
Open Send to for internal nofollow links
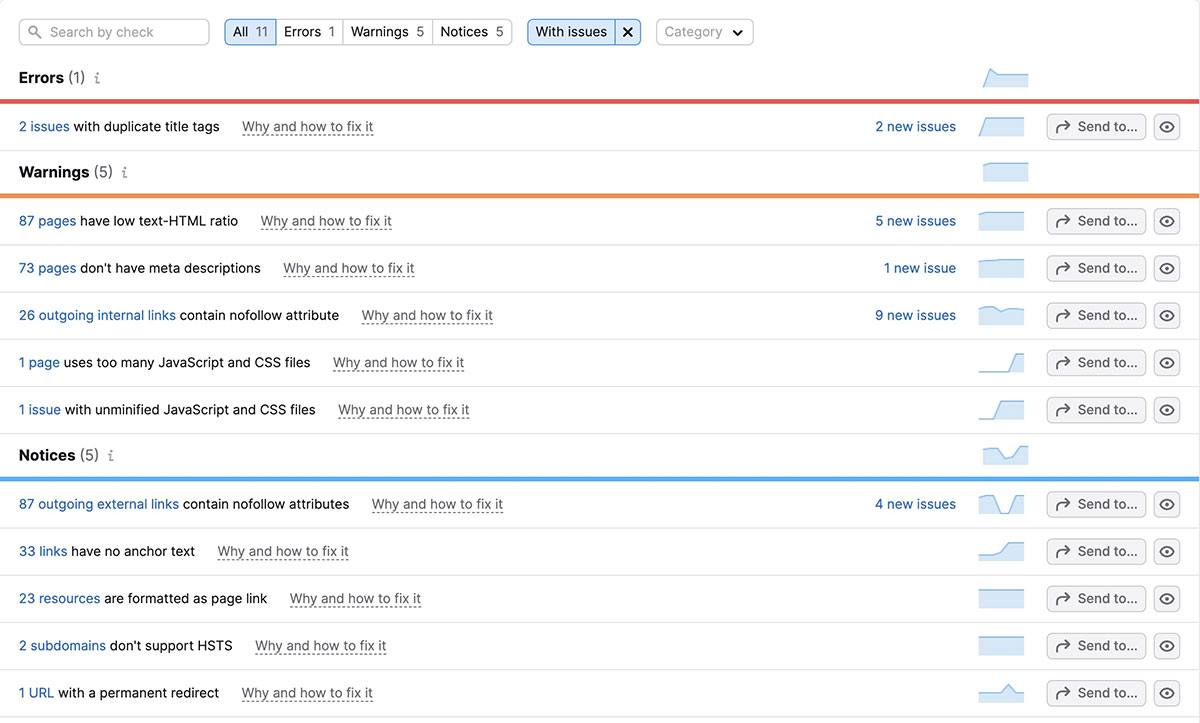[x=1096, y=315]
